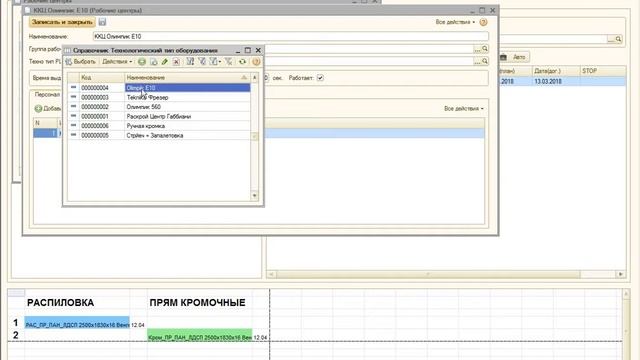Click the magnifier icon of the Группа field
Image resolution: width=640 pixels, height=360 pixels.
(x=485, y=49)
